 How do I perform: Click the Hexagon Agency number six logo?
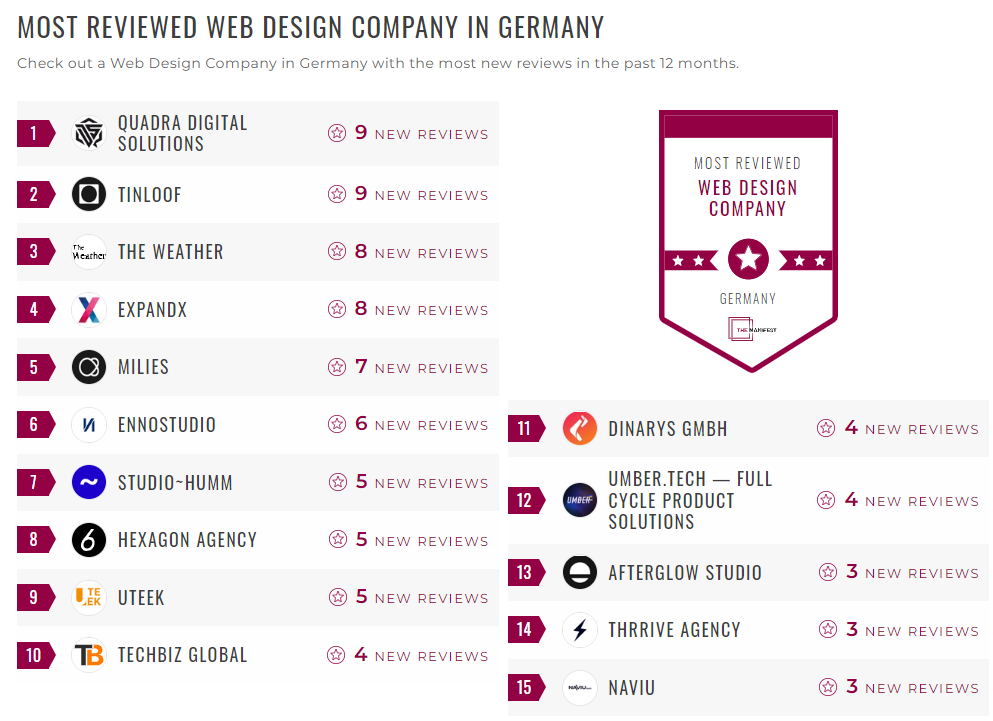click(88, 540)
